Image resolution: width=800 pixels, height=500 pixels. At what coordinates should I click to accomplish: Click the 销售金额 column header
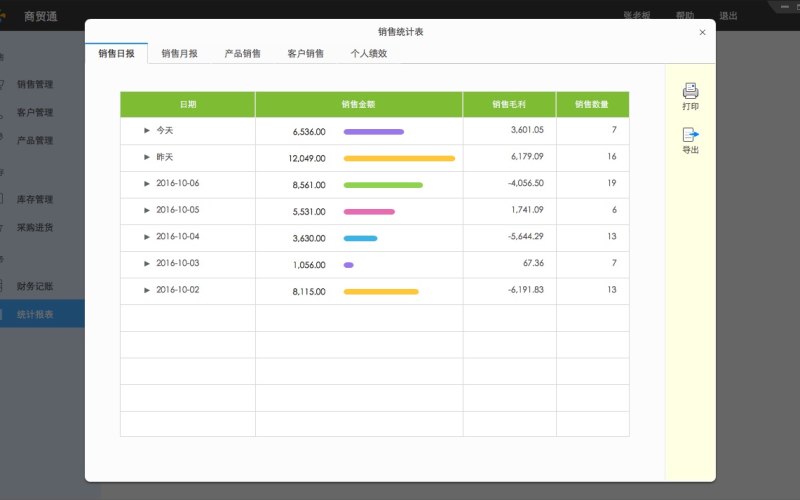pos(359,105)
